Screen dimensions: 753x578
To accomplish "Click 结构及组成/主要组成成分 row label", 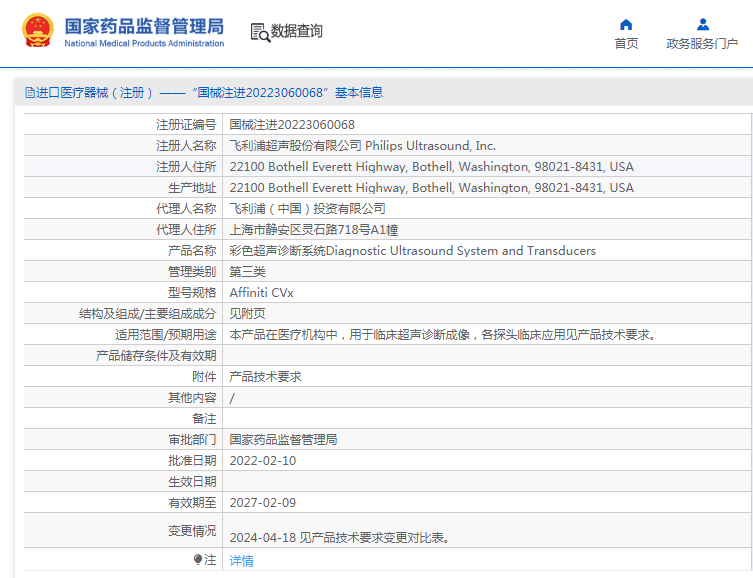I will click(148, 314).
